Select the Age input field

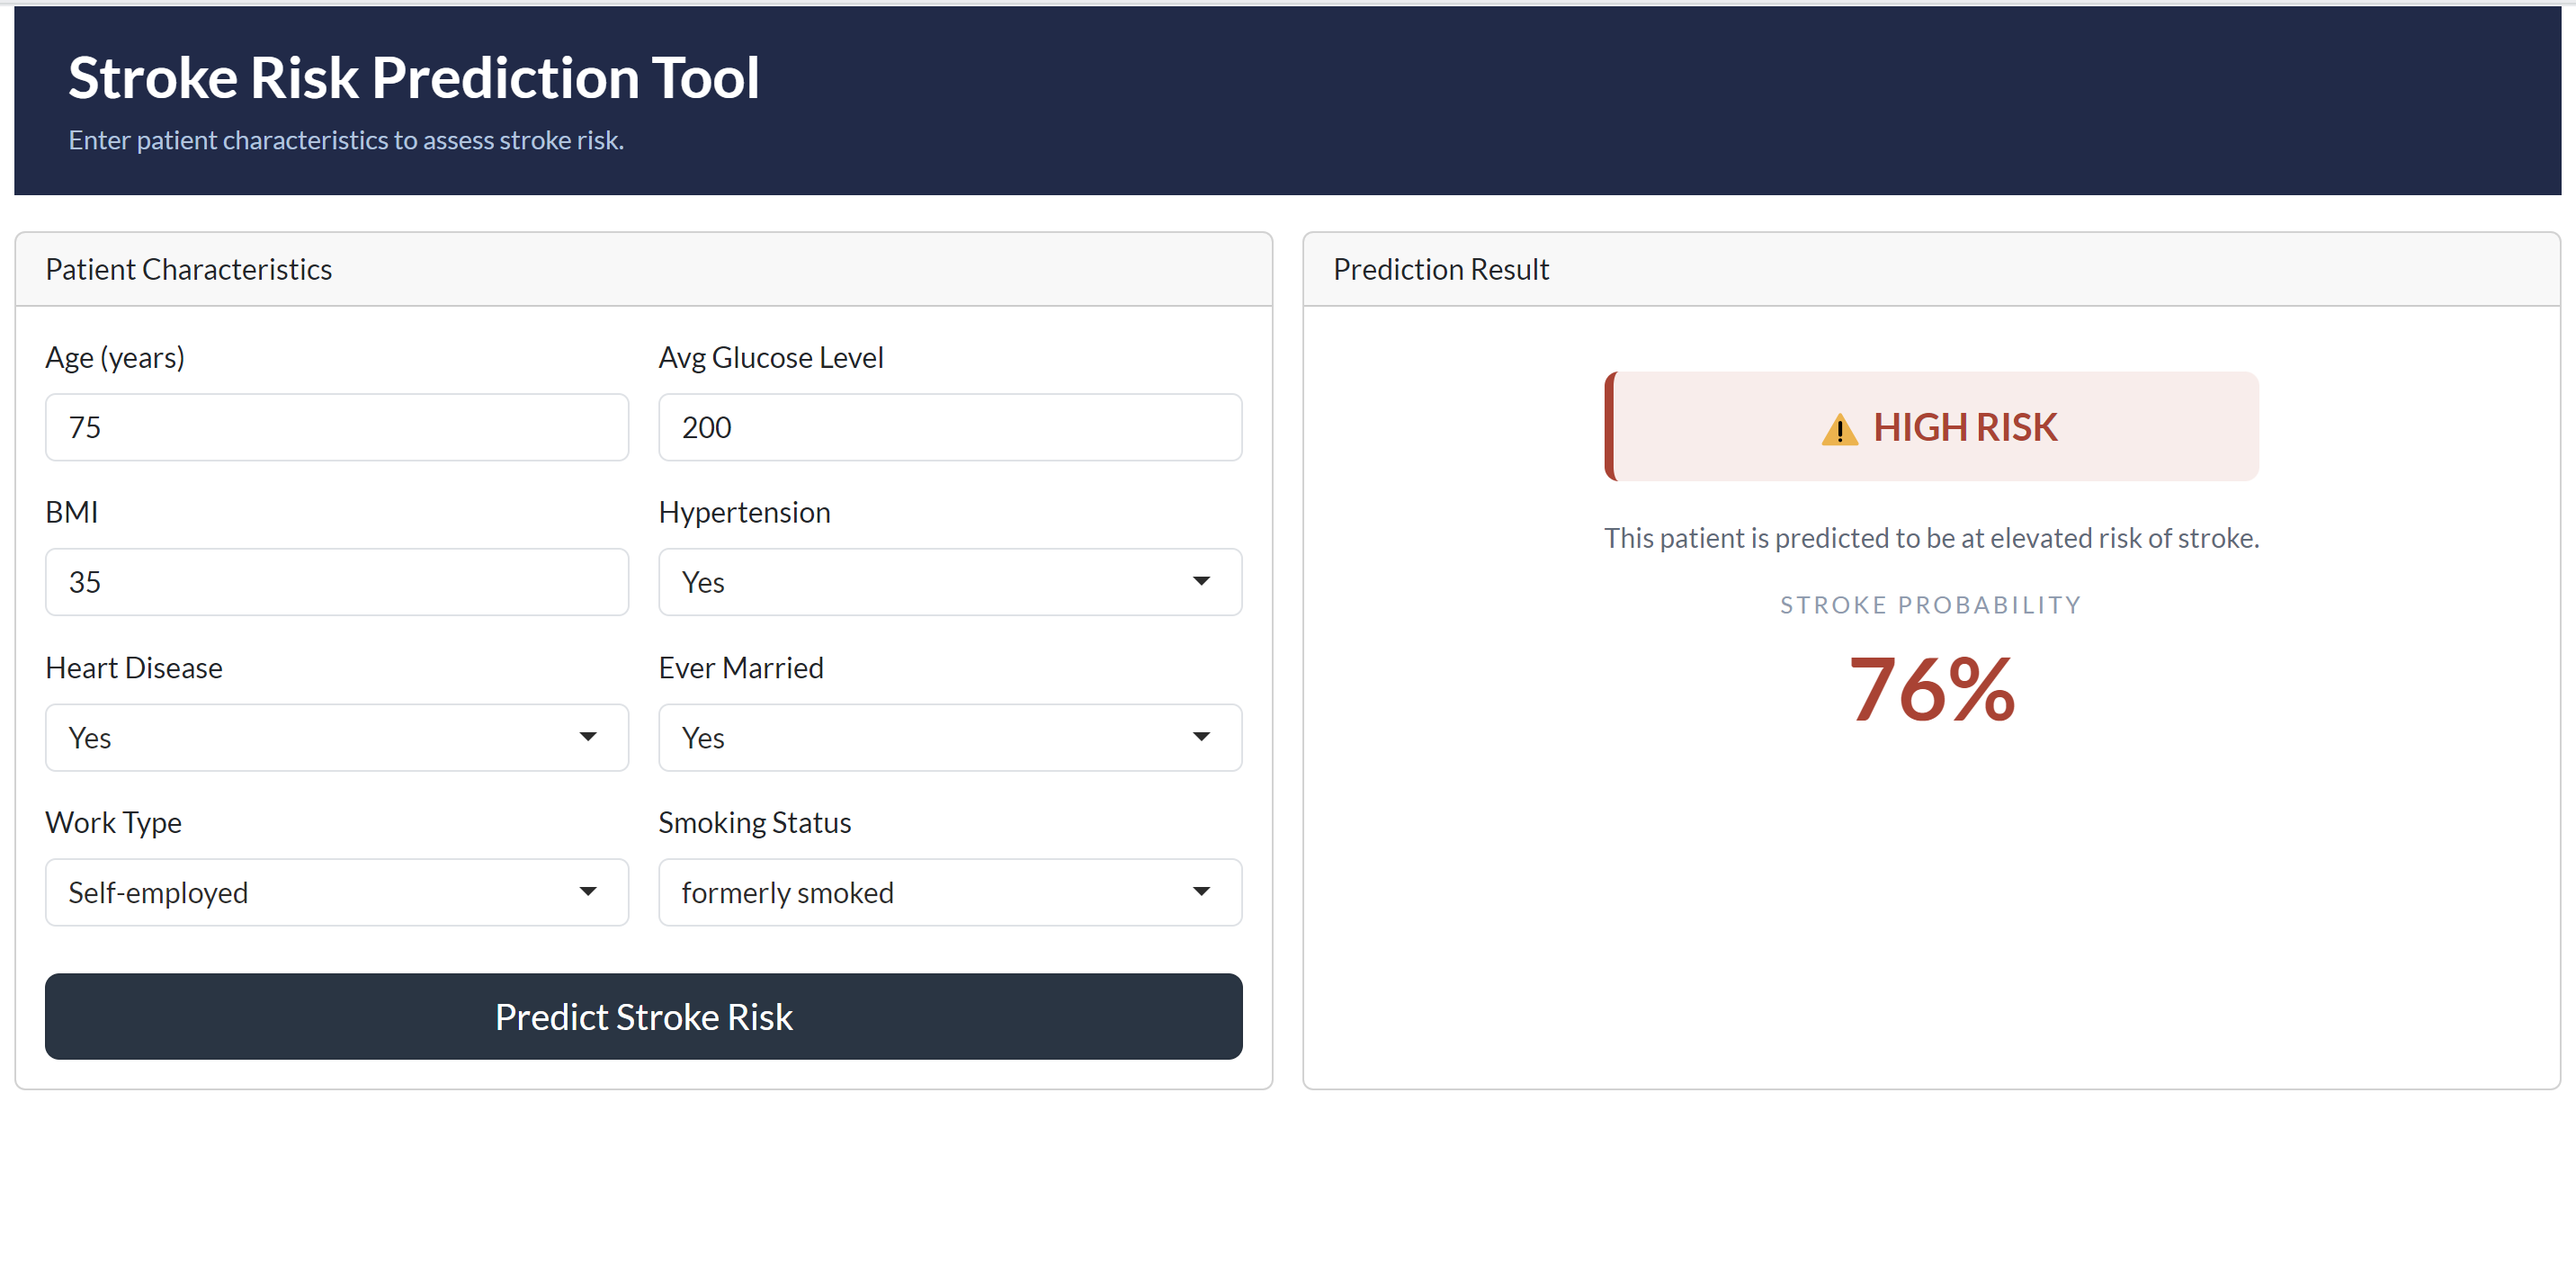[x=336, y=427]
